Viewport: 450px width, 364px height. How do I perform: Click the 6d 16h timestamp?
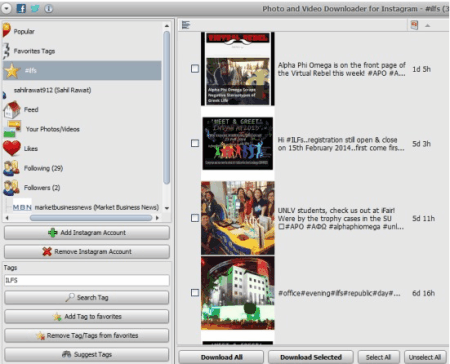(x=423, y=293)
